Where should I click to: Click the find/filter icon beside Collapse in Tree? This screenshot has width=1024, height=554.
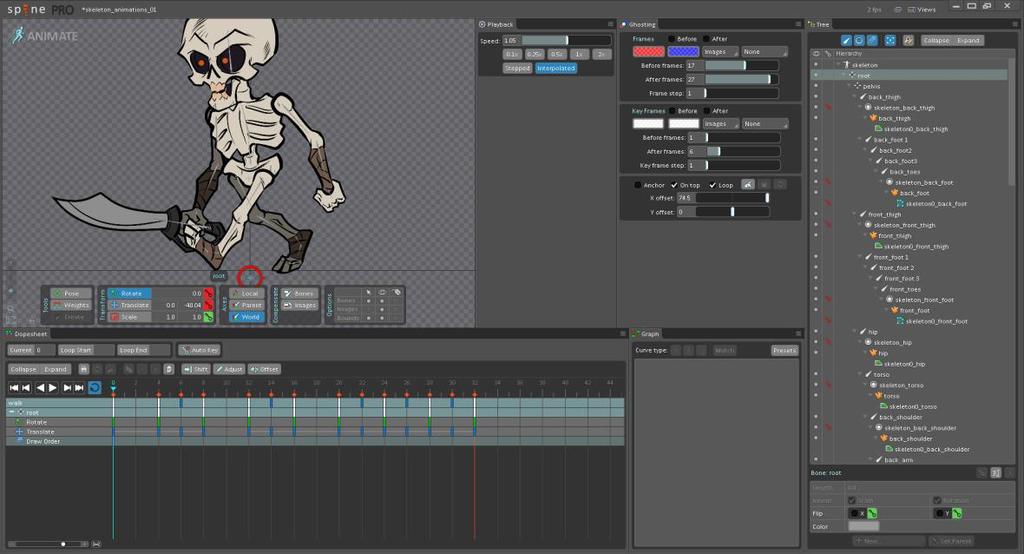pos(908,41)
